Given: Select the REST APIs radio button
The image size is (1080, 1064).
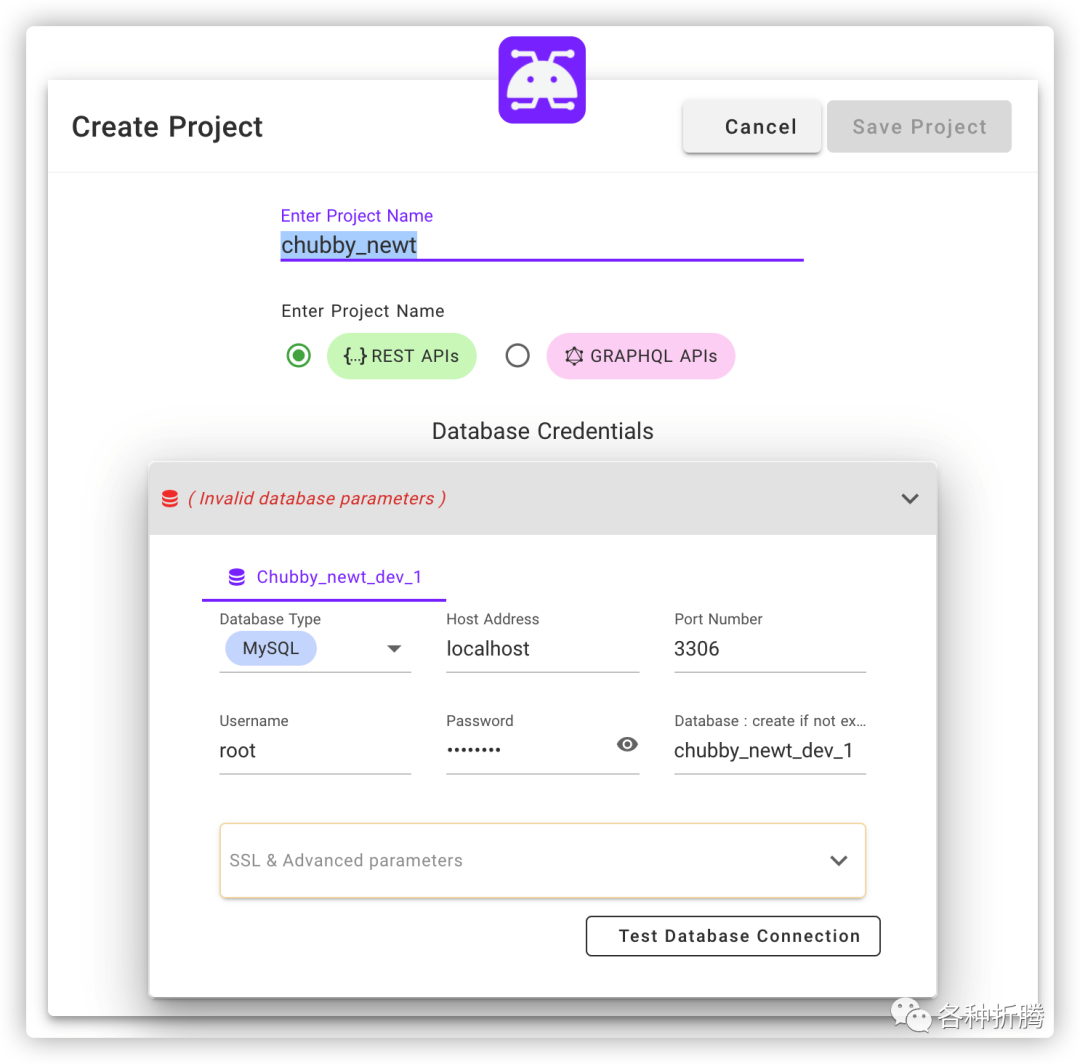Looking at the screenshot, I should pos(298,356).
